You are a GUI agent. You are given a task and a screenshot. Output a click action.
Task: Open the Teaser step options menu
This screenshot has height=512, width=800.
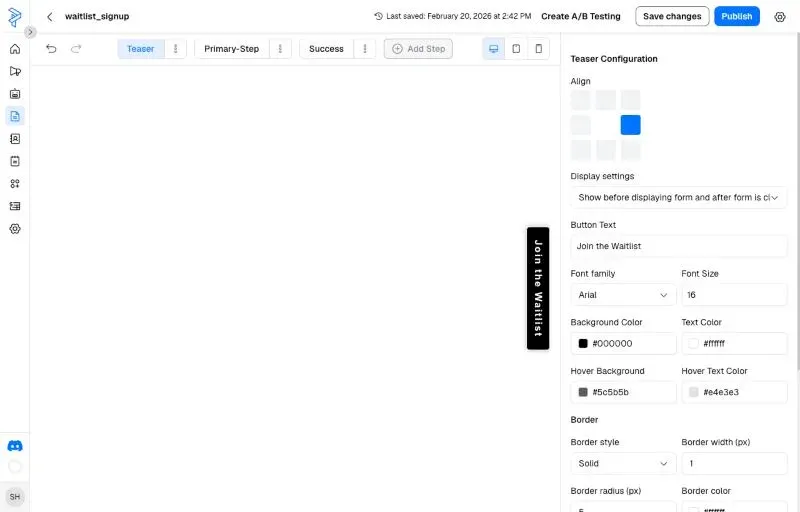pyautogui.click(x=176, y=49)
